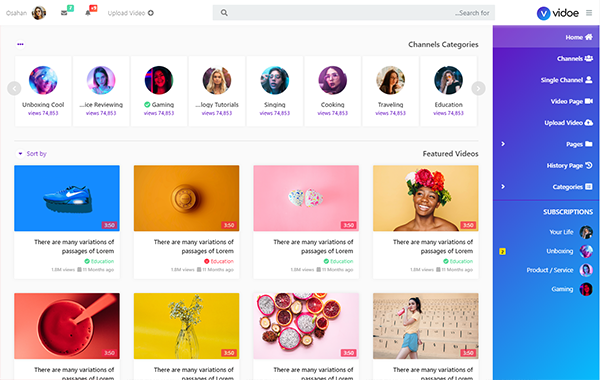The height and width of the screenshot is (380, 600).
Task: Open History Page in sidebar
Action: click(x=546, y=166)
